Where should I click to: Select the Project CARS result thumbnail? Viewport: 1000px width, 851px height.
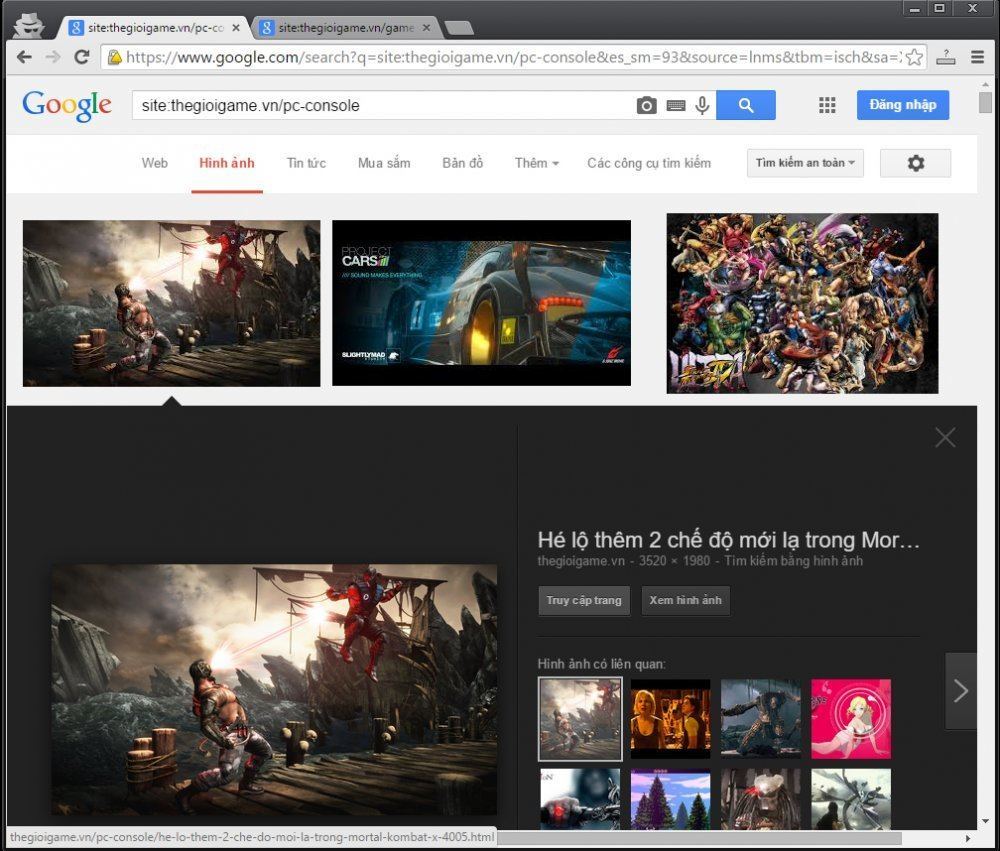click(x=482, y=304)
